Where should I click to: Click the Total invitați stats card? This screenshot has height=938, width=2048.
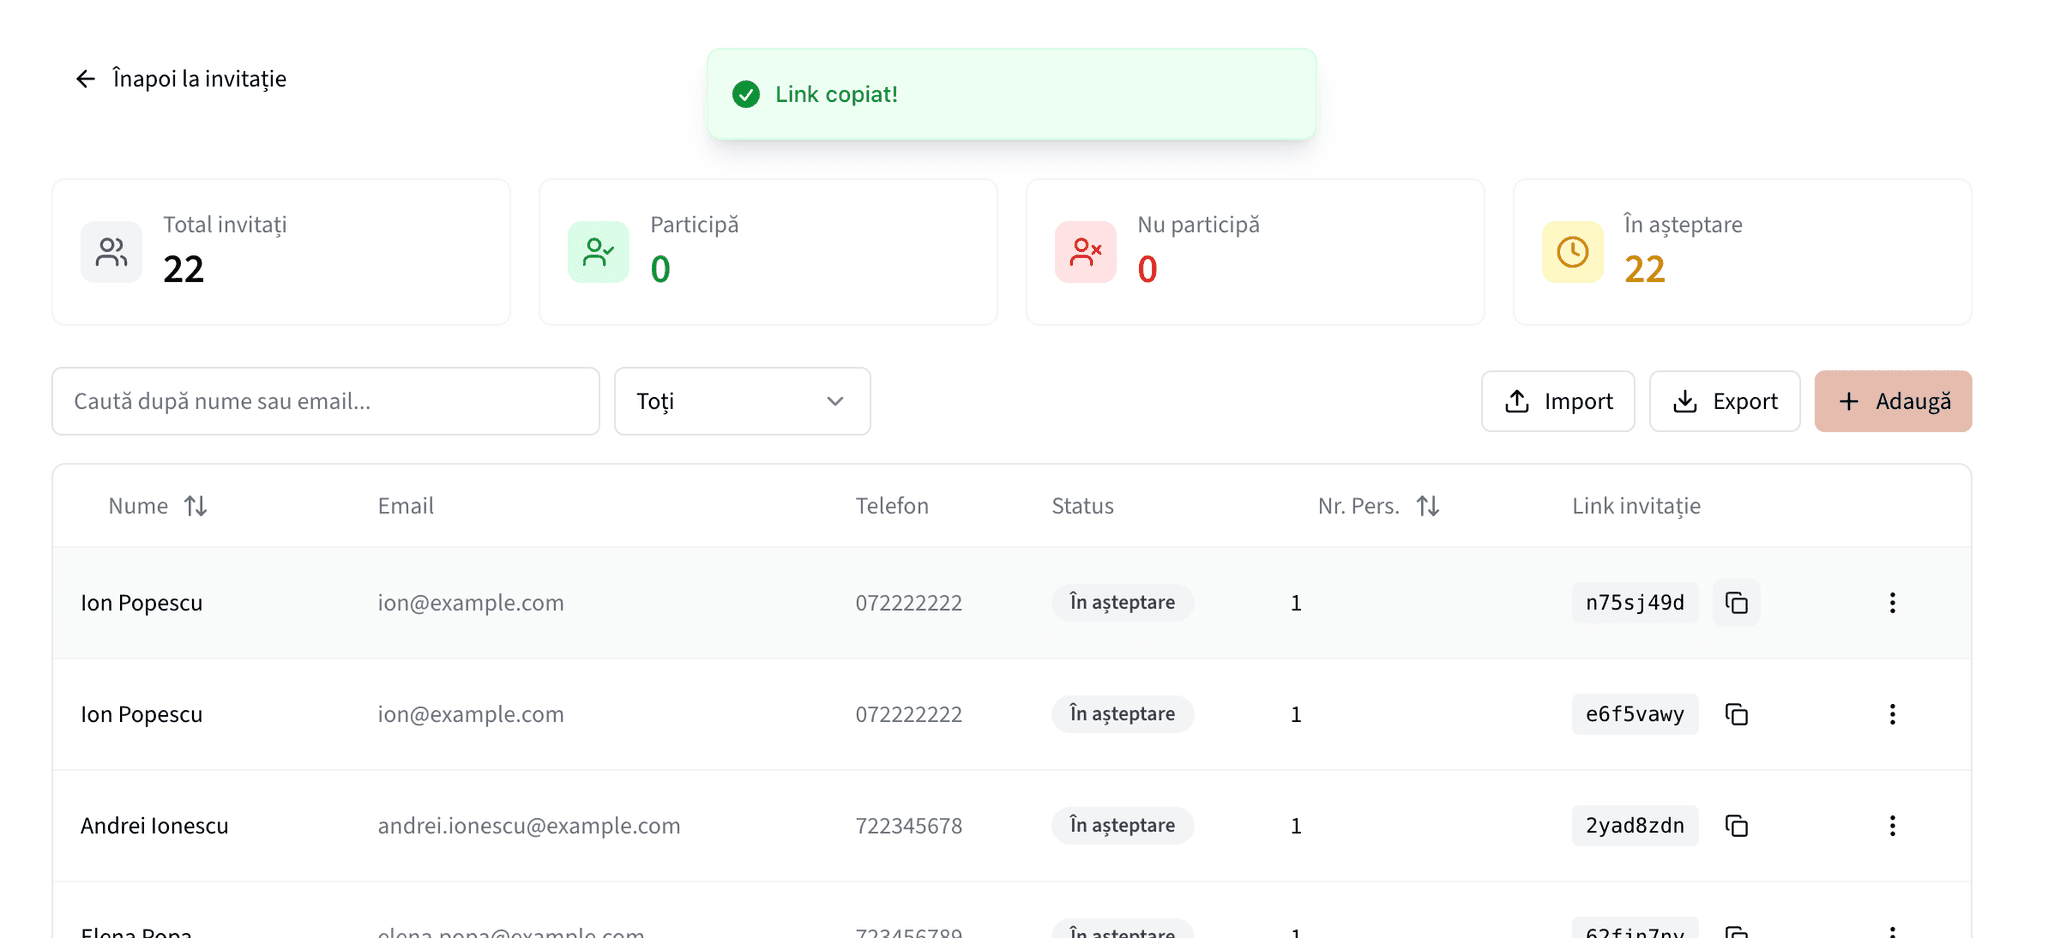(281, 252)
